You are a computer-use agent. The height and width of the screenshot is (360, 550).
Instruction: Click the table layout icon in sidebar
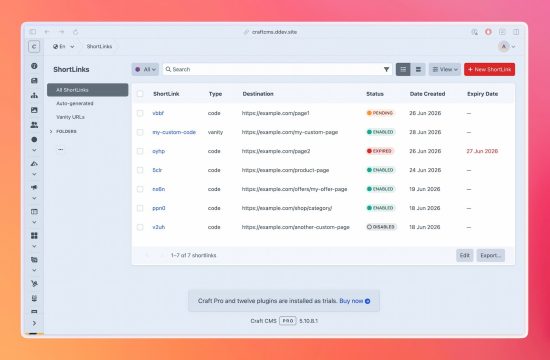tap(34, 212)
